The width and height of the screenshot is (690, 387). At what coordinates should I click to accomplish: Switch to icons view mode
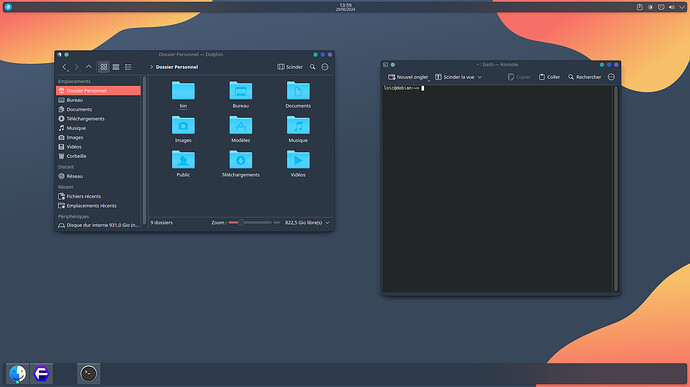pos(104,67)
